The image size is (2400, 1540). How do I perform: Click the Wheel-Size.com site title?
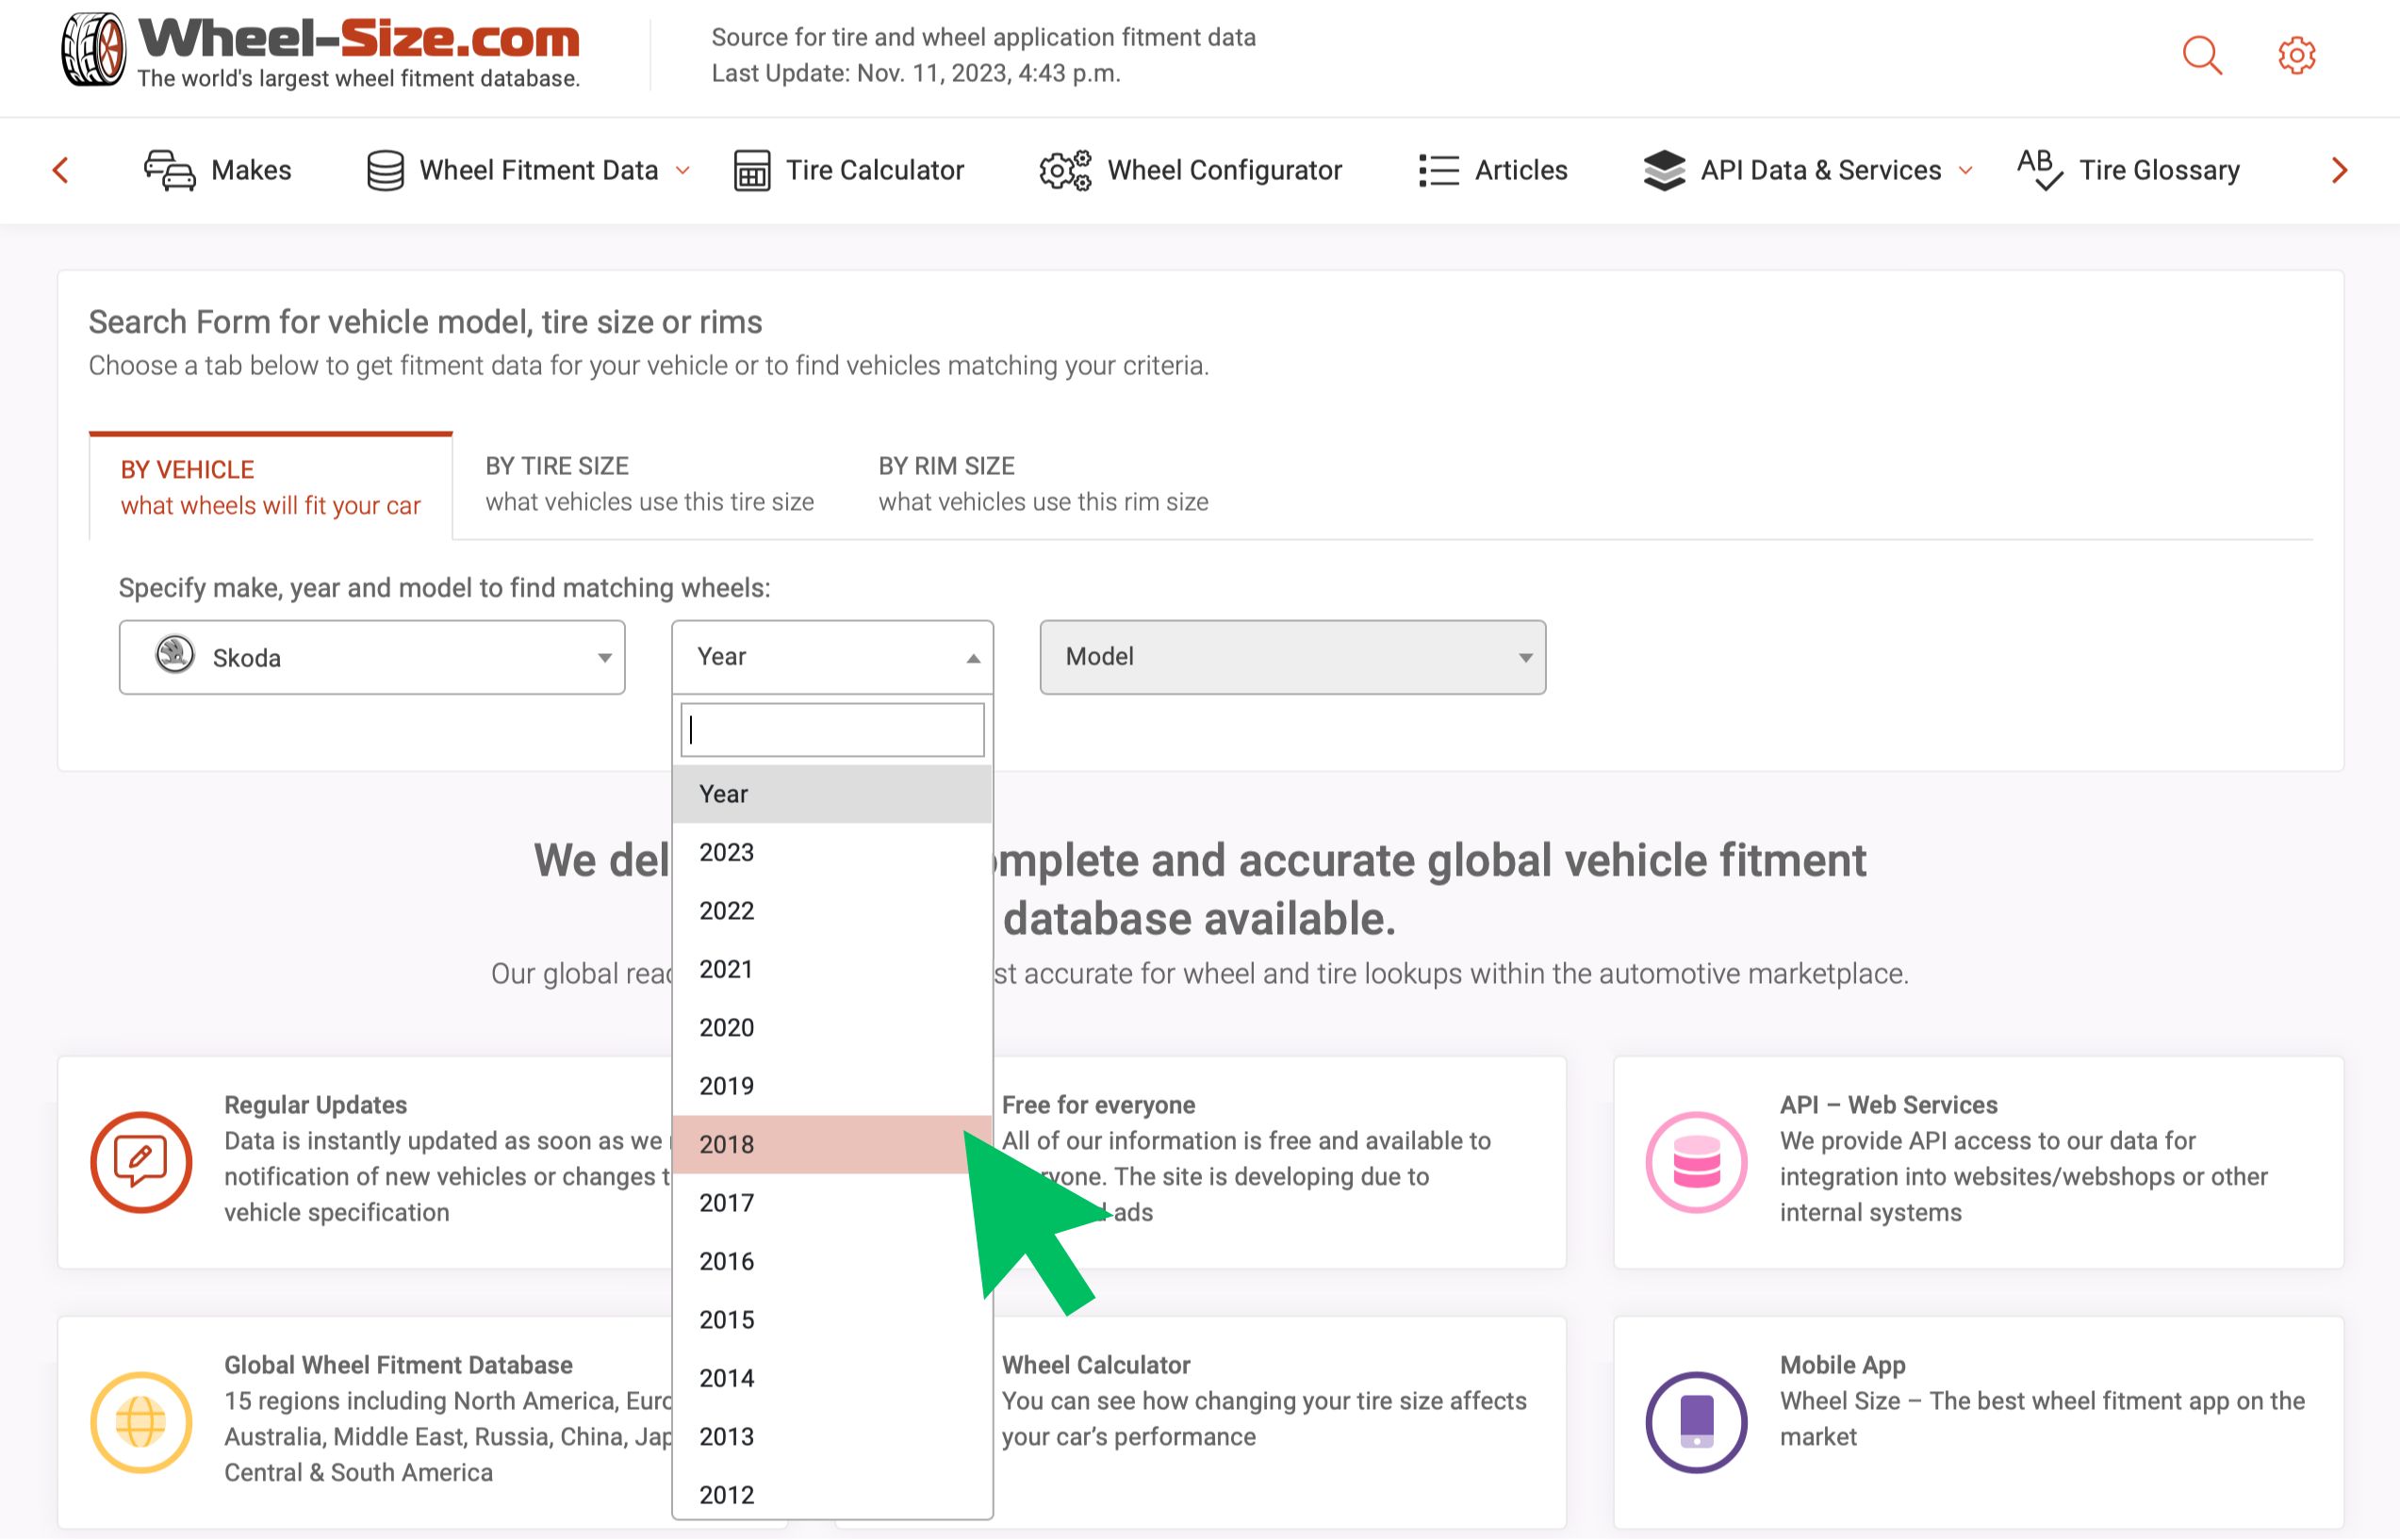[359, 39]
